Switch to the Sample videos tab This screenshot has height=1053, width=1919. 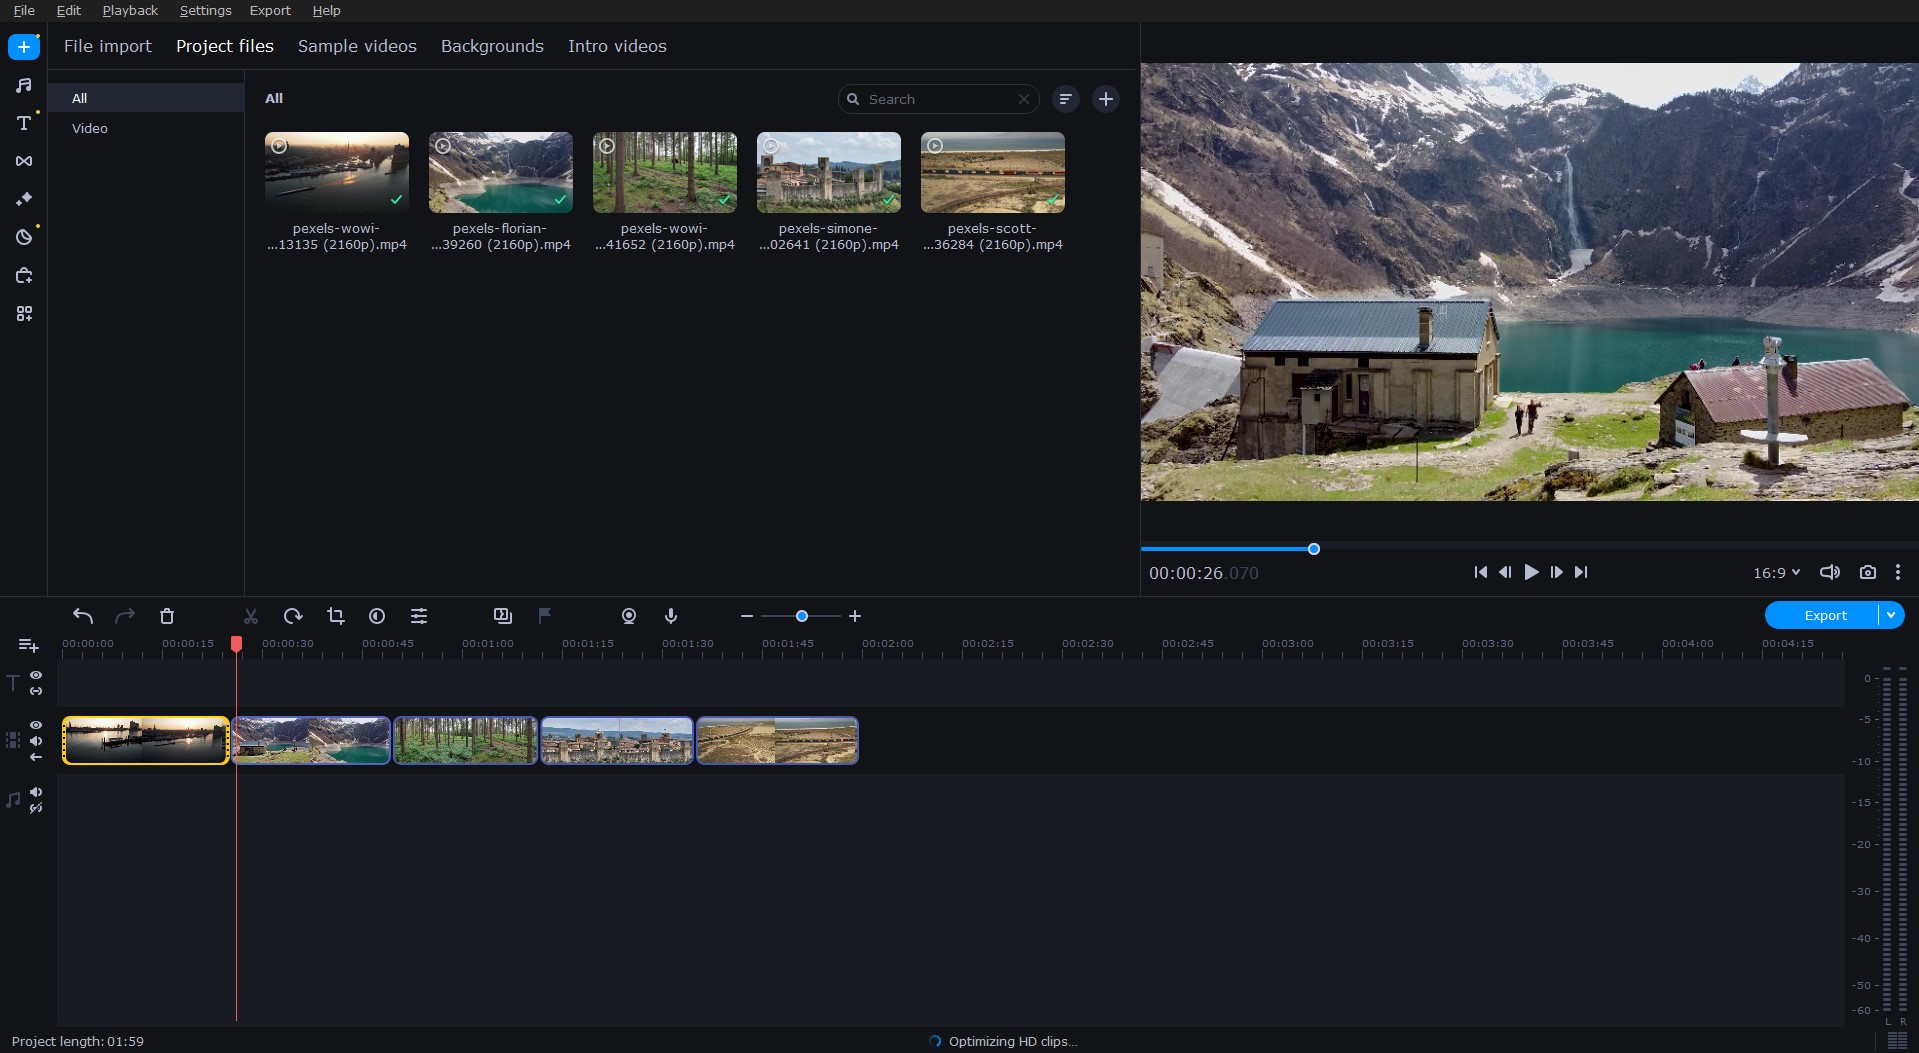click(357, 46)
